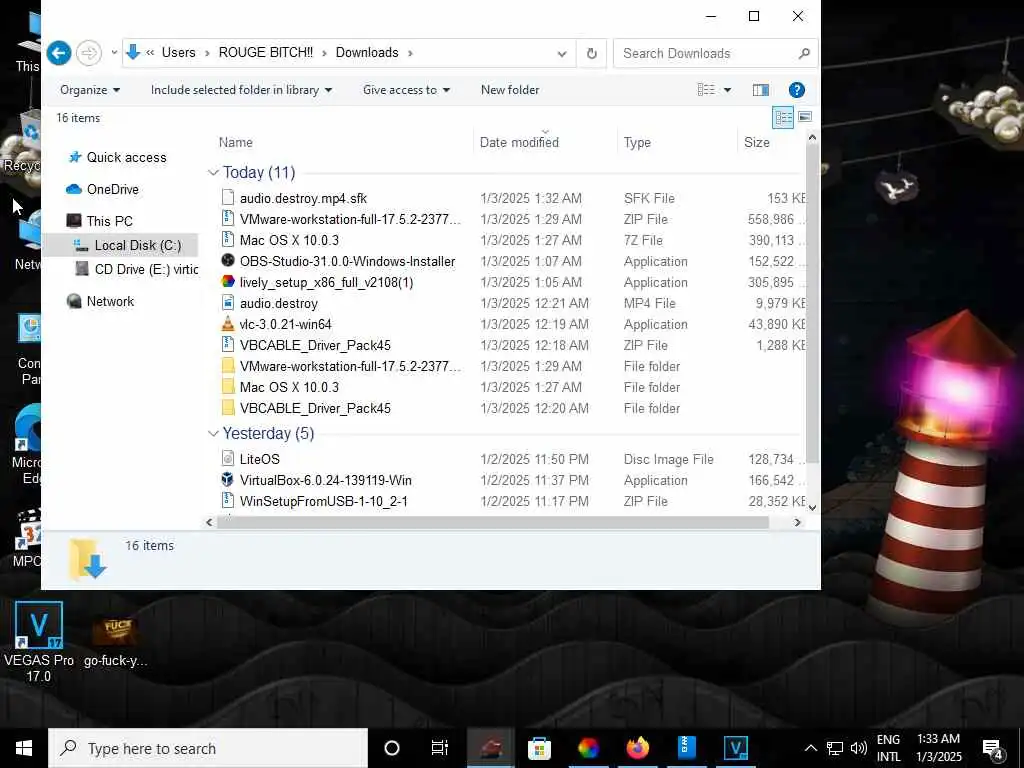Viewport: 1024px width, 768px height.
Task: Open the VEGAS Pro taskbar icon
Action: click(x=736, y=748)
